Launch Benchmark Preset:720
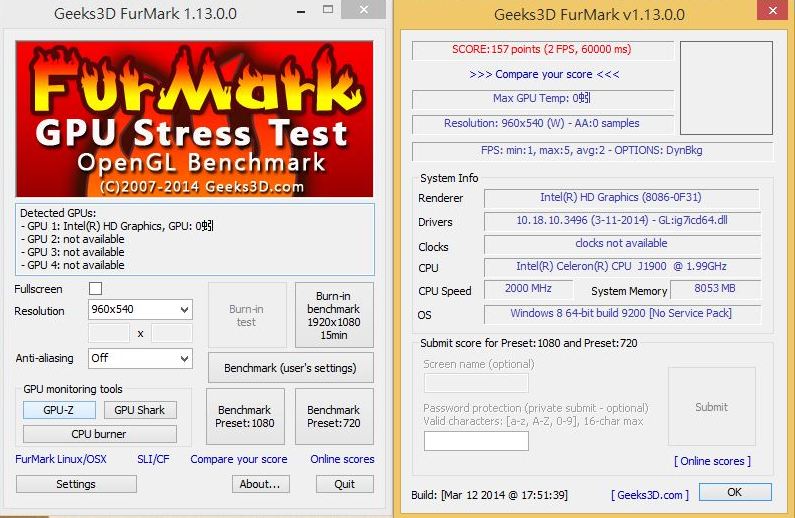 (x=334, y=416)
